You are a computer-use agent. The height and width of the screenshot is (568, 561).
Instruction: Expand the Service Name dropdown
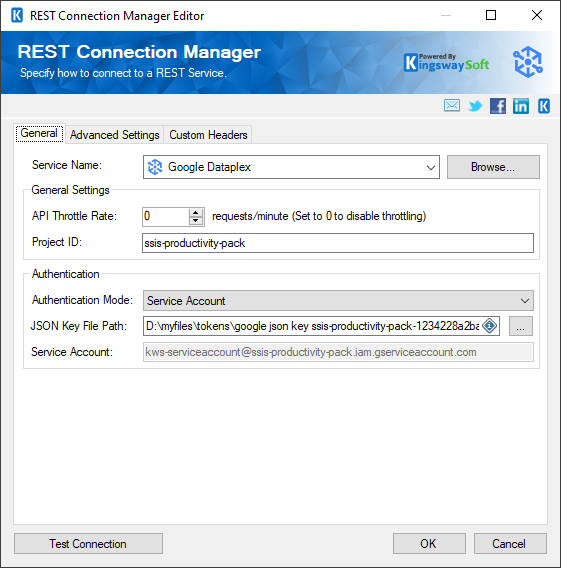coord(431,167)
